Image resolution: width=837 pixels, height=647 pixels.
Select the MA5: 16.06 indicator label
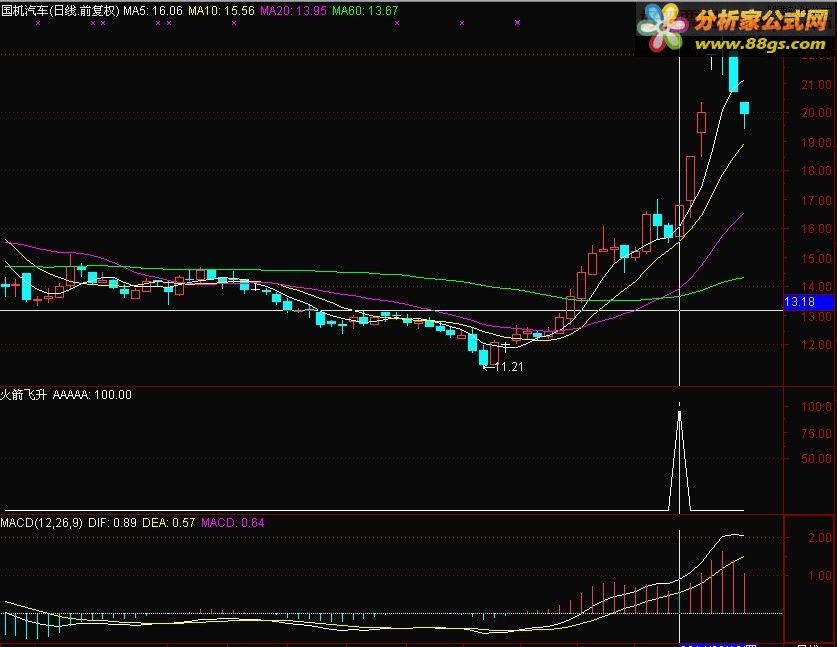tap(153, 11)
